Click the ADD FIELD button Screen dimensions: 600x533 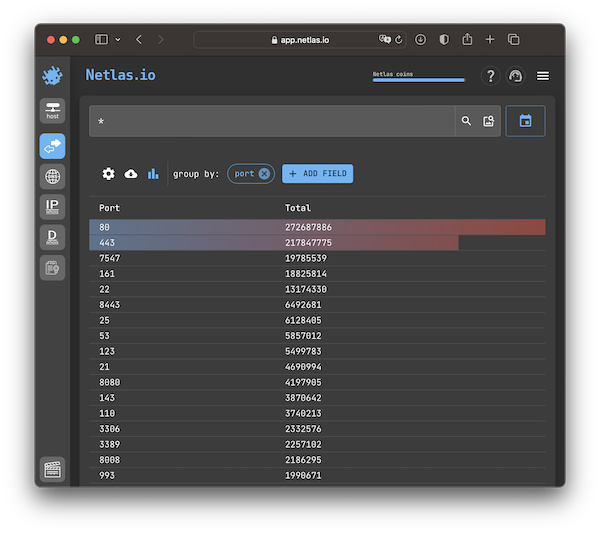click(x=317, y=174)
